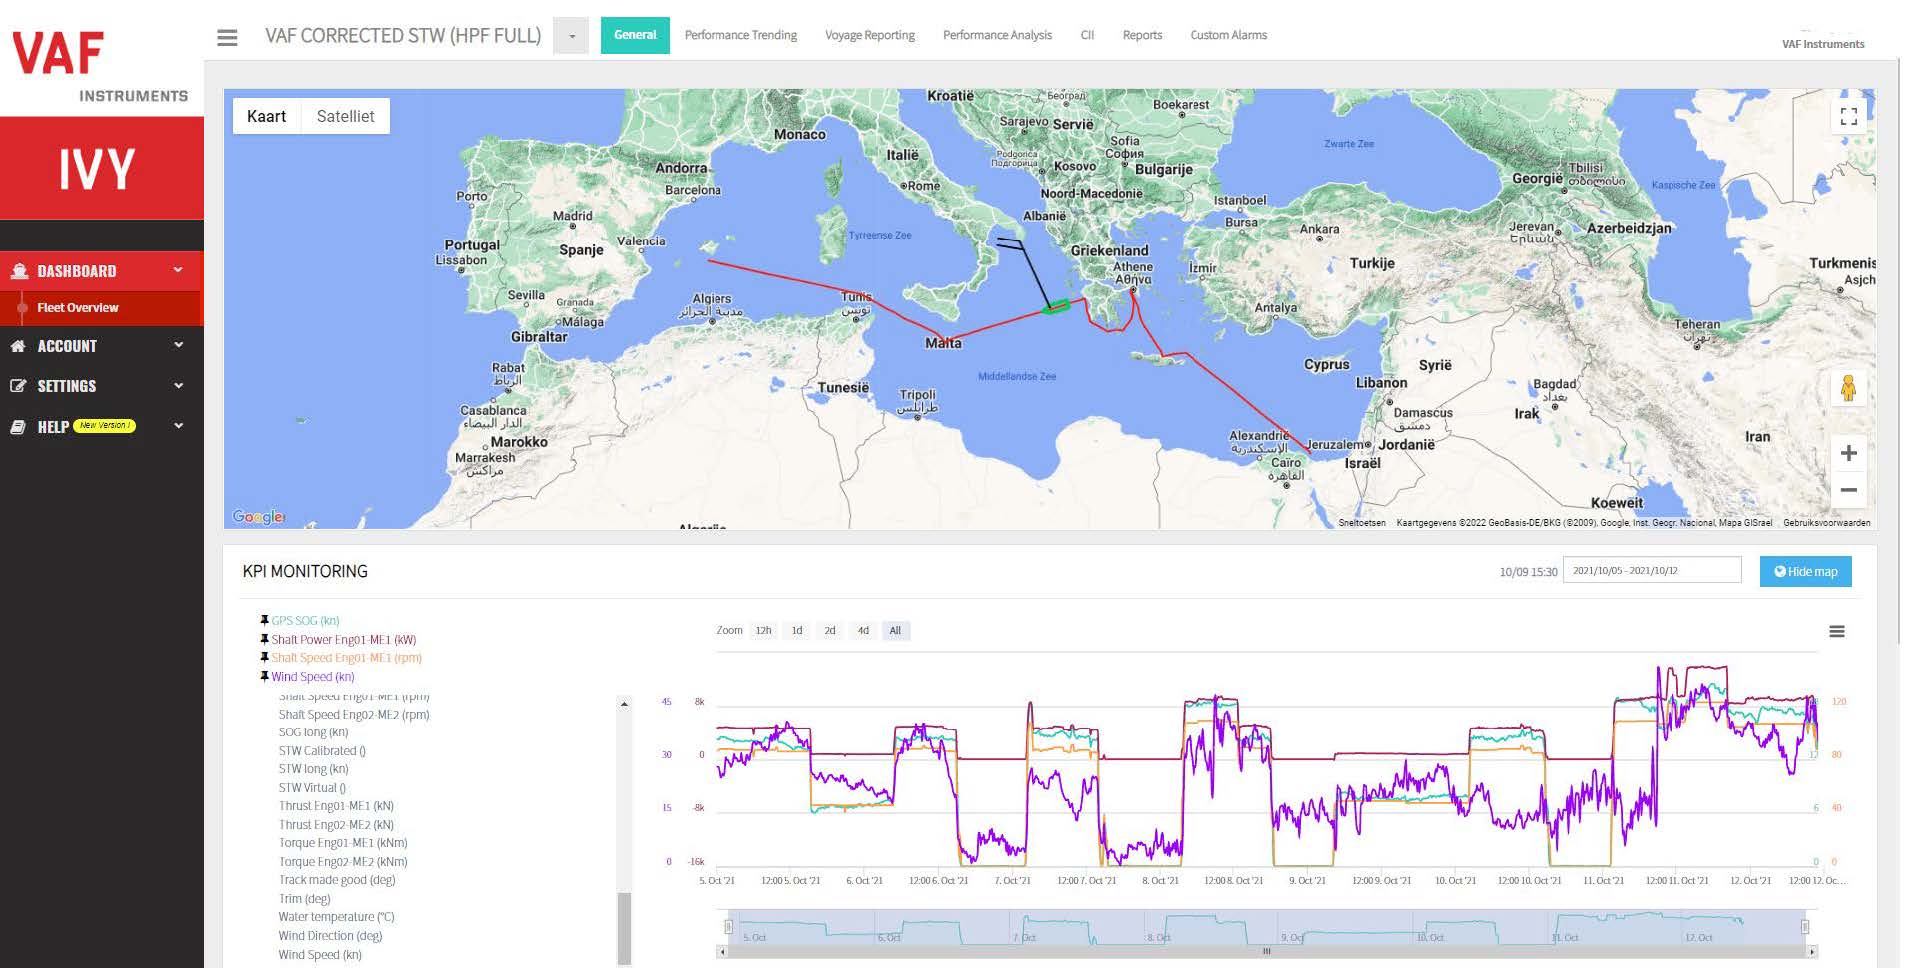Open the Performance Trending tab
The width and height of the screenshot is (1905, 968).
(x=740, y=35)
